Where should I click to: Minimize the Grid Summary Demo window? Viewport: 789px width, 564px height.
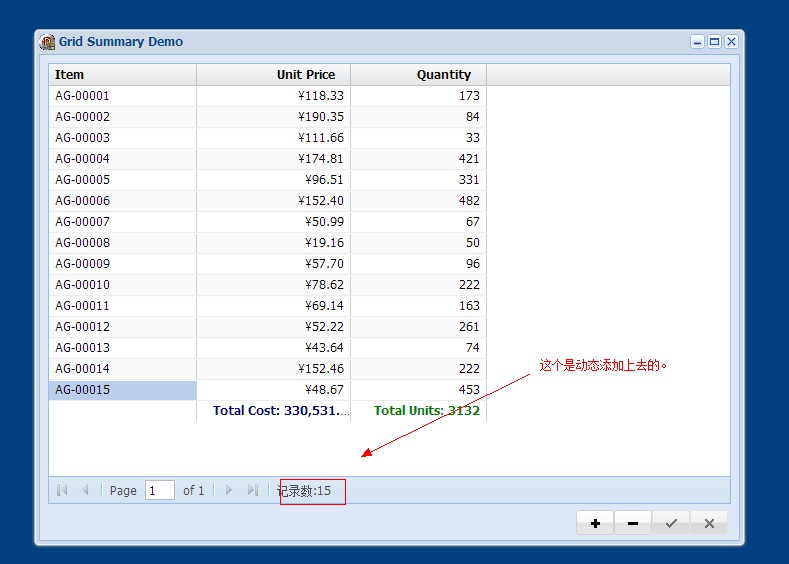pyautogui.click(x=697, y=42)
